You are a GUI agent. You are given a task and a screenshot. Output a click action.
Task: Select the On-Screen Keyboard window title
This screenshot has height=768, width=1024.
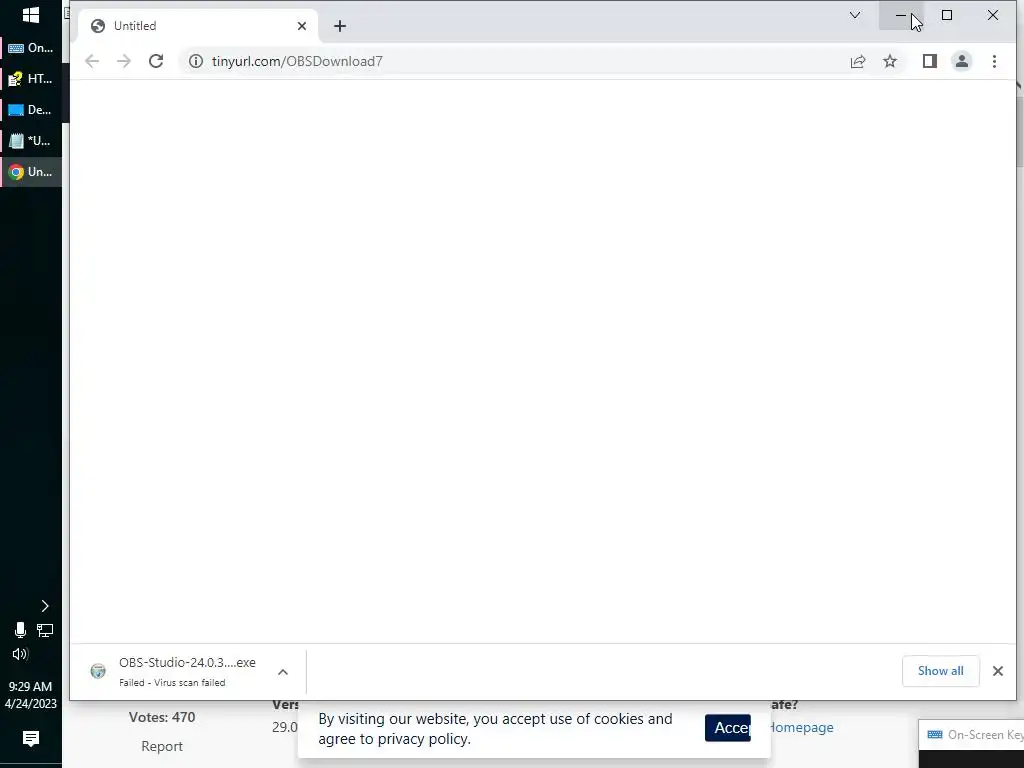tap(985, 735)
